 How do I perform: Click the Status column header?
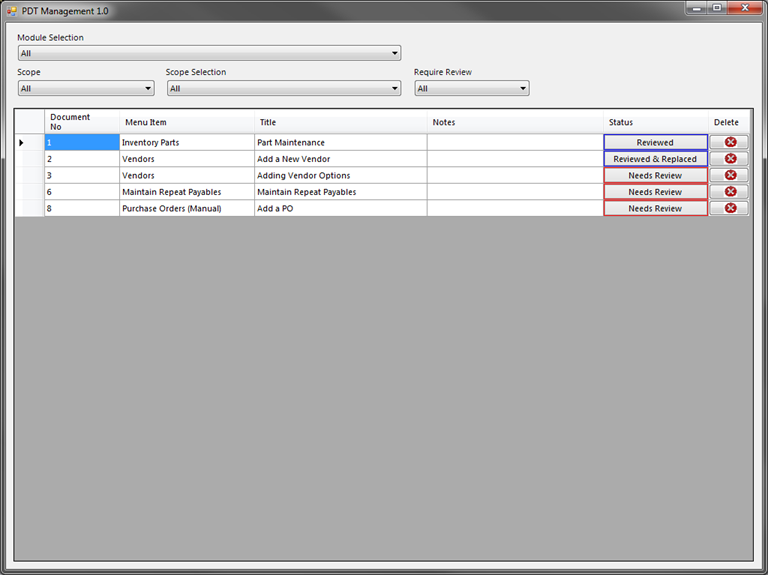coord(655,121)
